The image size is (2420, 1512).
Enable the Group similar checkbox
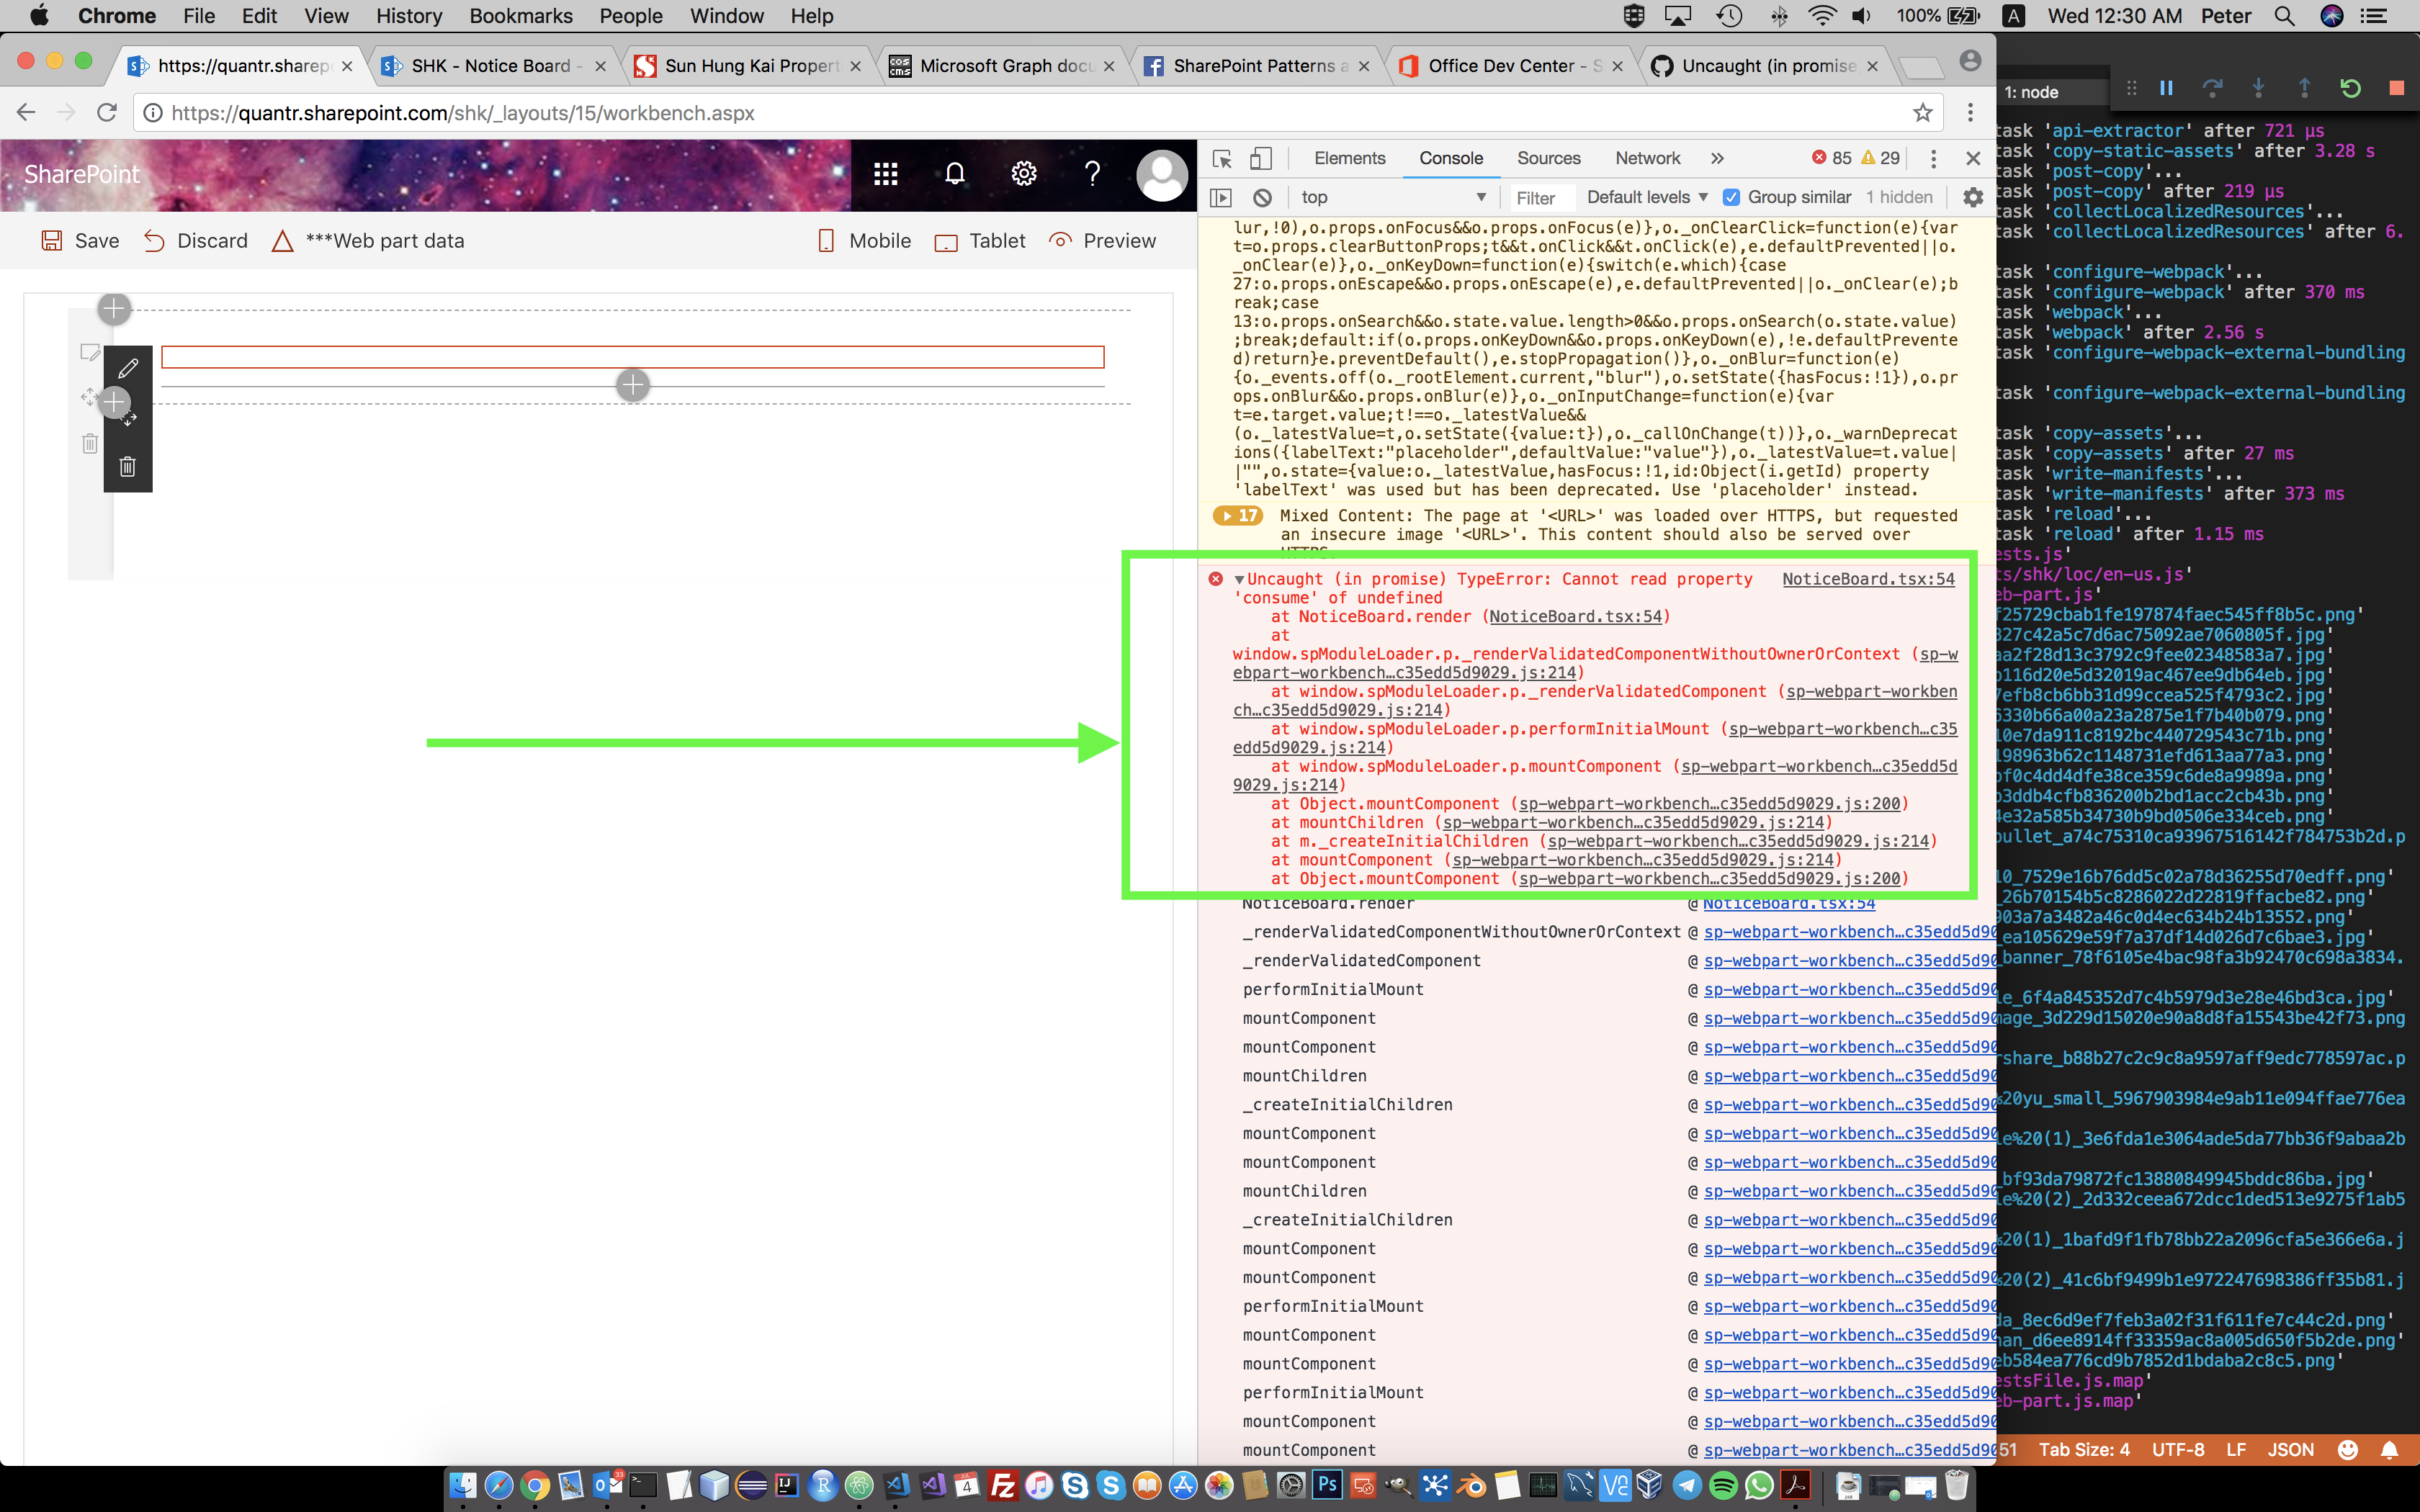click(x=1732, y=197)
